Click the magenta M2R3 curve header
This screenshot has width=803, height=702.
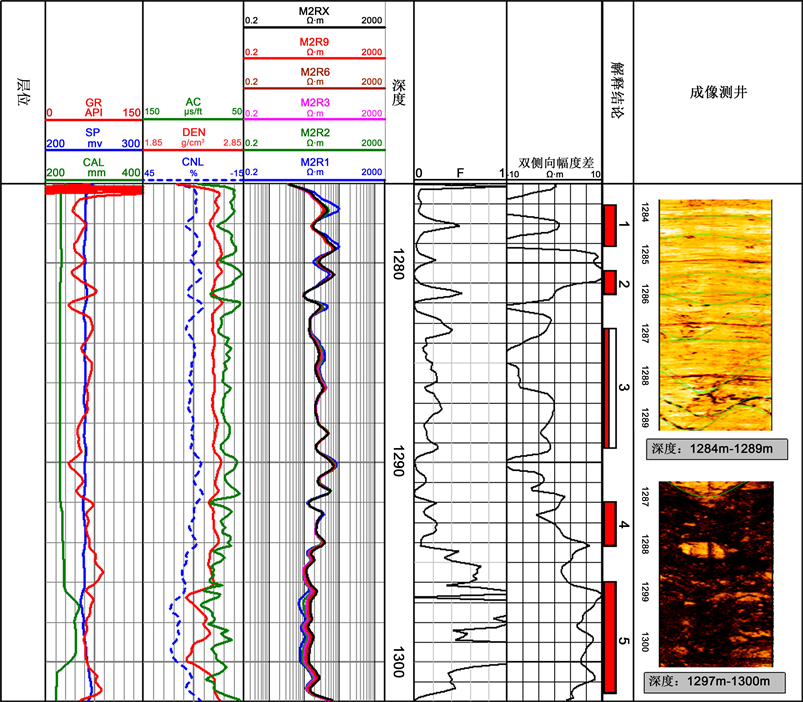(x=315, y=107)
